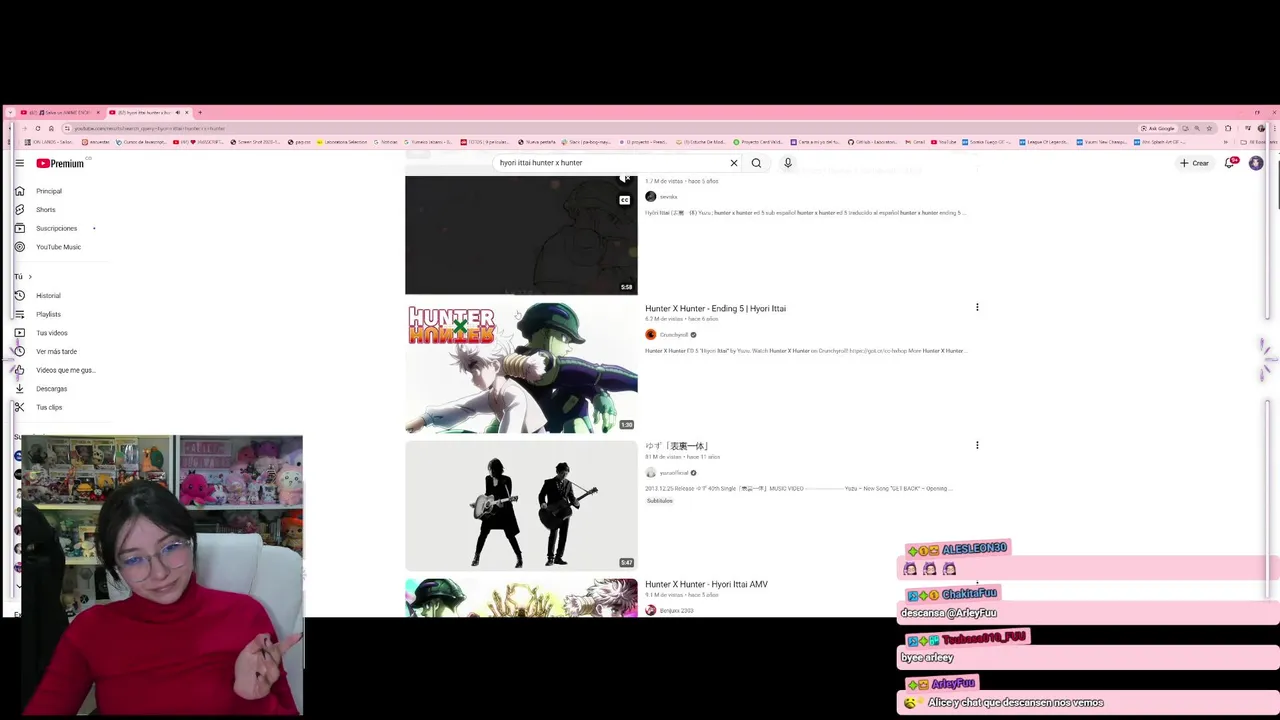Open Historial in sidebar
1280x720 pixels.
[x=48, y=296]
